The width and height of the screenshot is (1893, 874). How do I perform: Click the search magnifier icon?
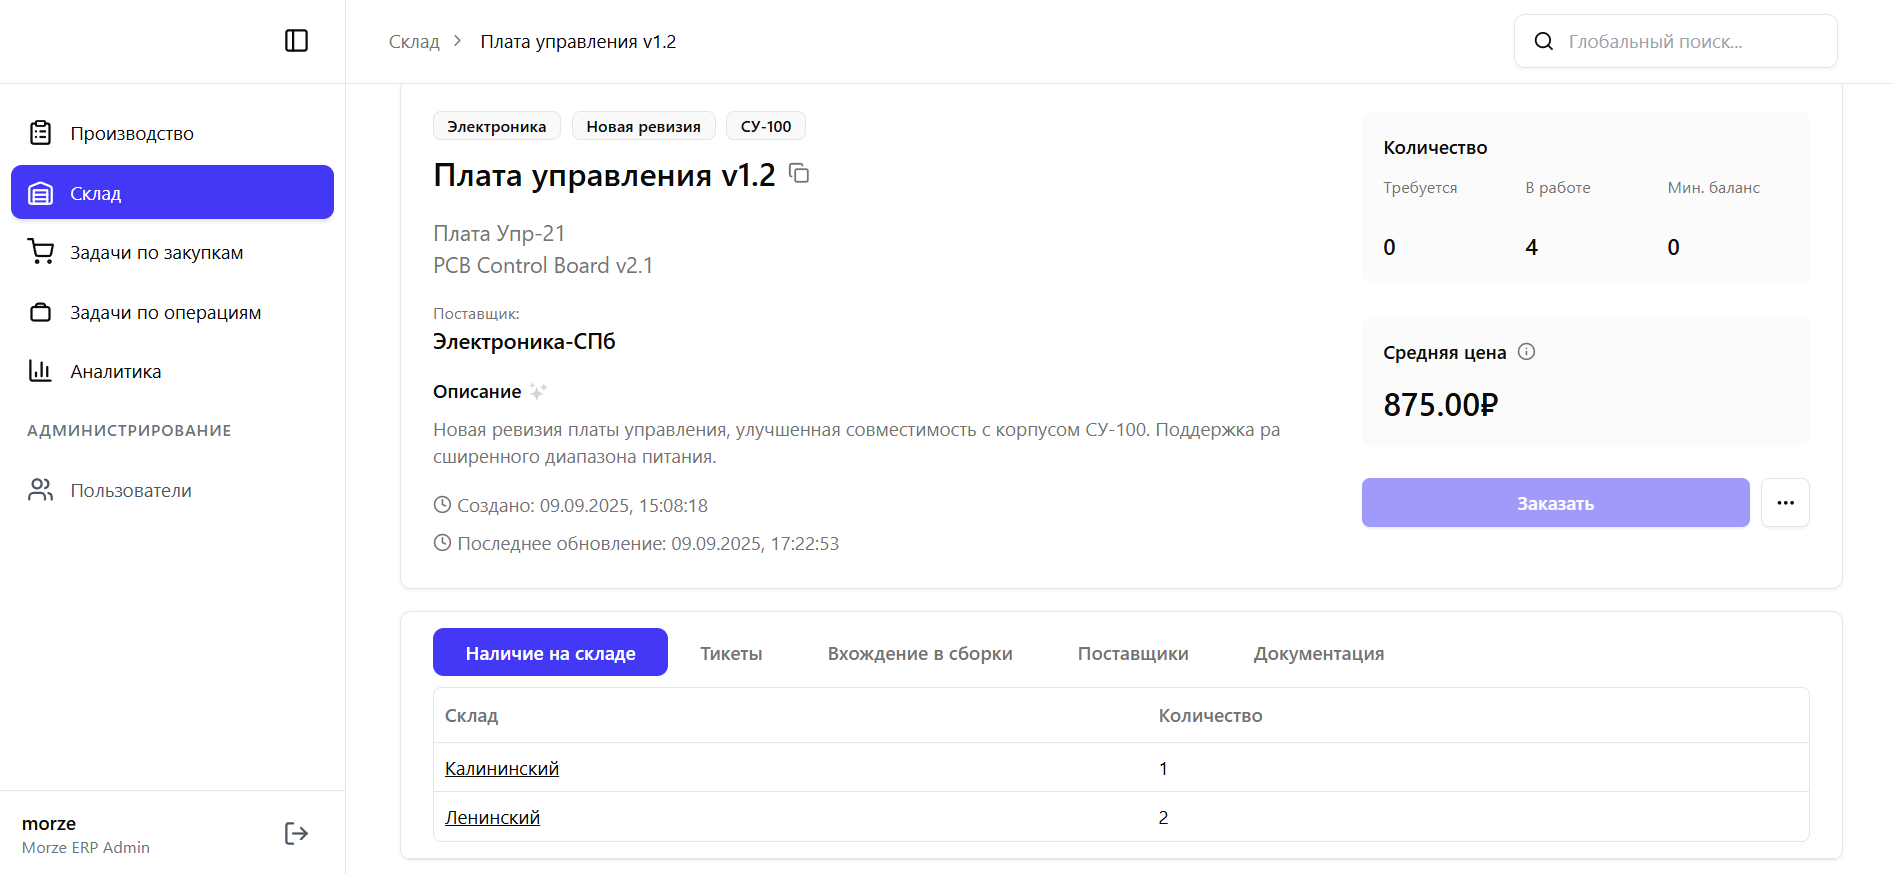tap(1544, 42)
